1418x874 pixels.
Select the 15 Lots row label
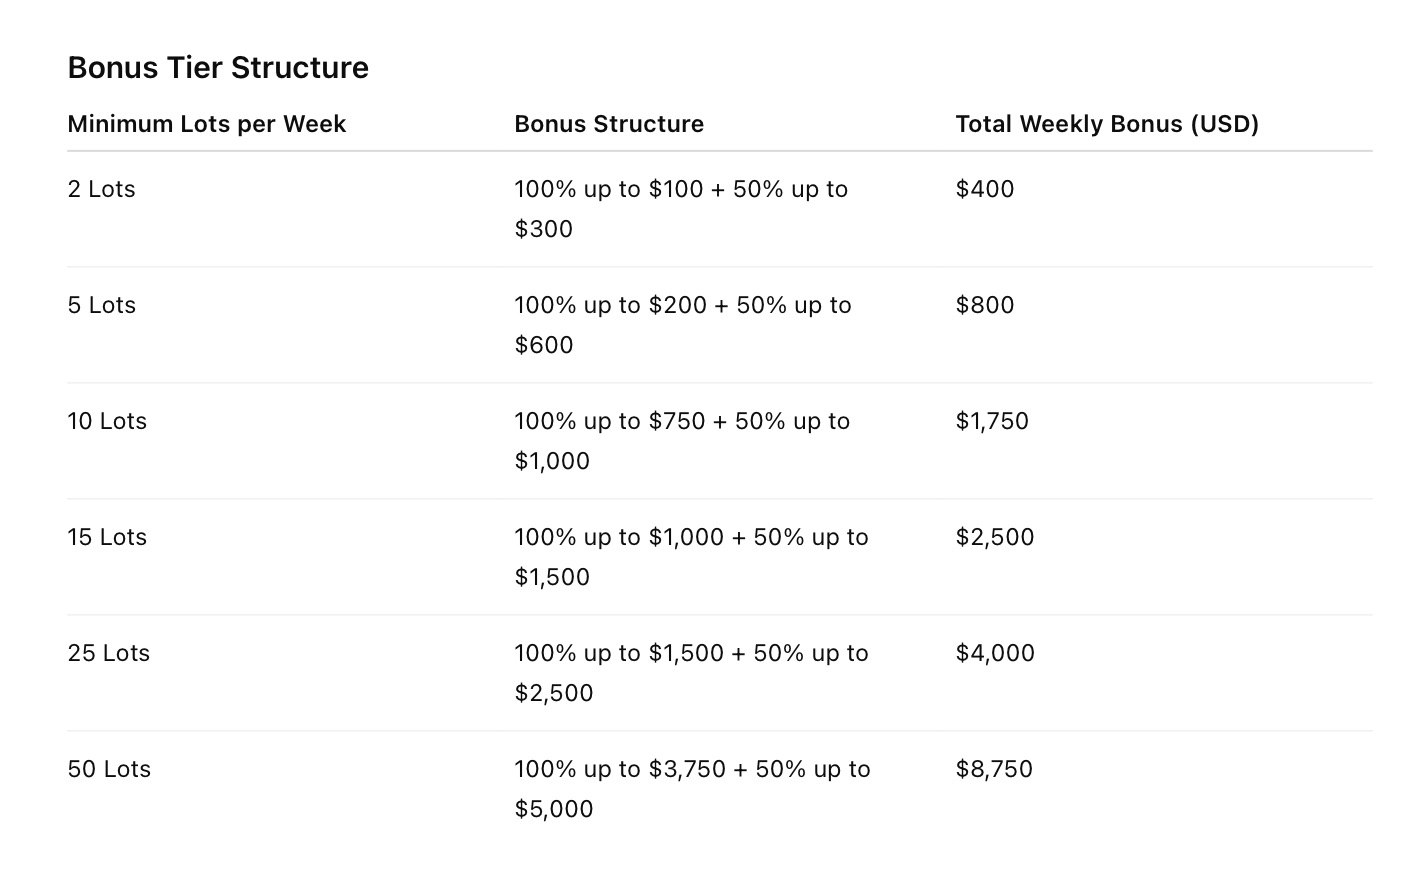click(x=107, y=537)
